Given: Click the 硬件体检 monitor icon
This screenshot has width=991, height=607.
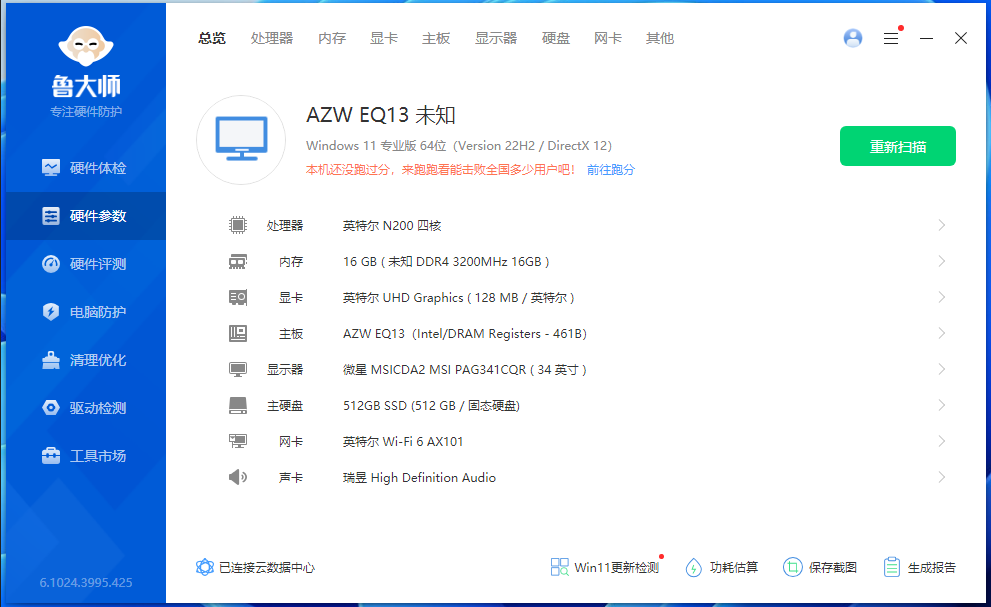Looking at the screenshot, I should tap(51, 168).
